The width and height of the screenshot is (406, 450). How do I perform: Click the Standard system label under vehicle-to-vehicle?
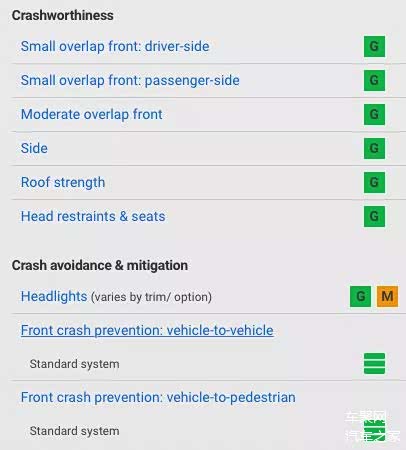coord(74,364)
